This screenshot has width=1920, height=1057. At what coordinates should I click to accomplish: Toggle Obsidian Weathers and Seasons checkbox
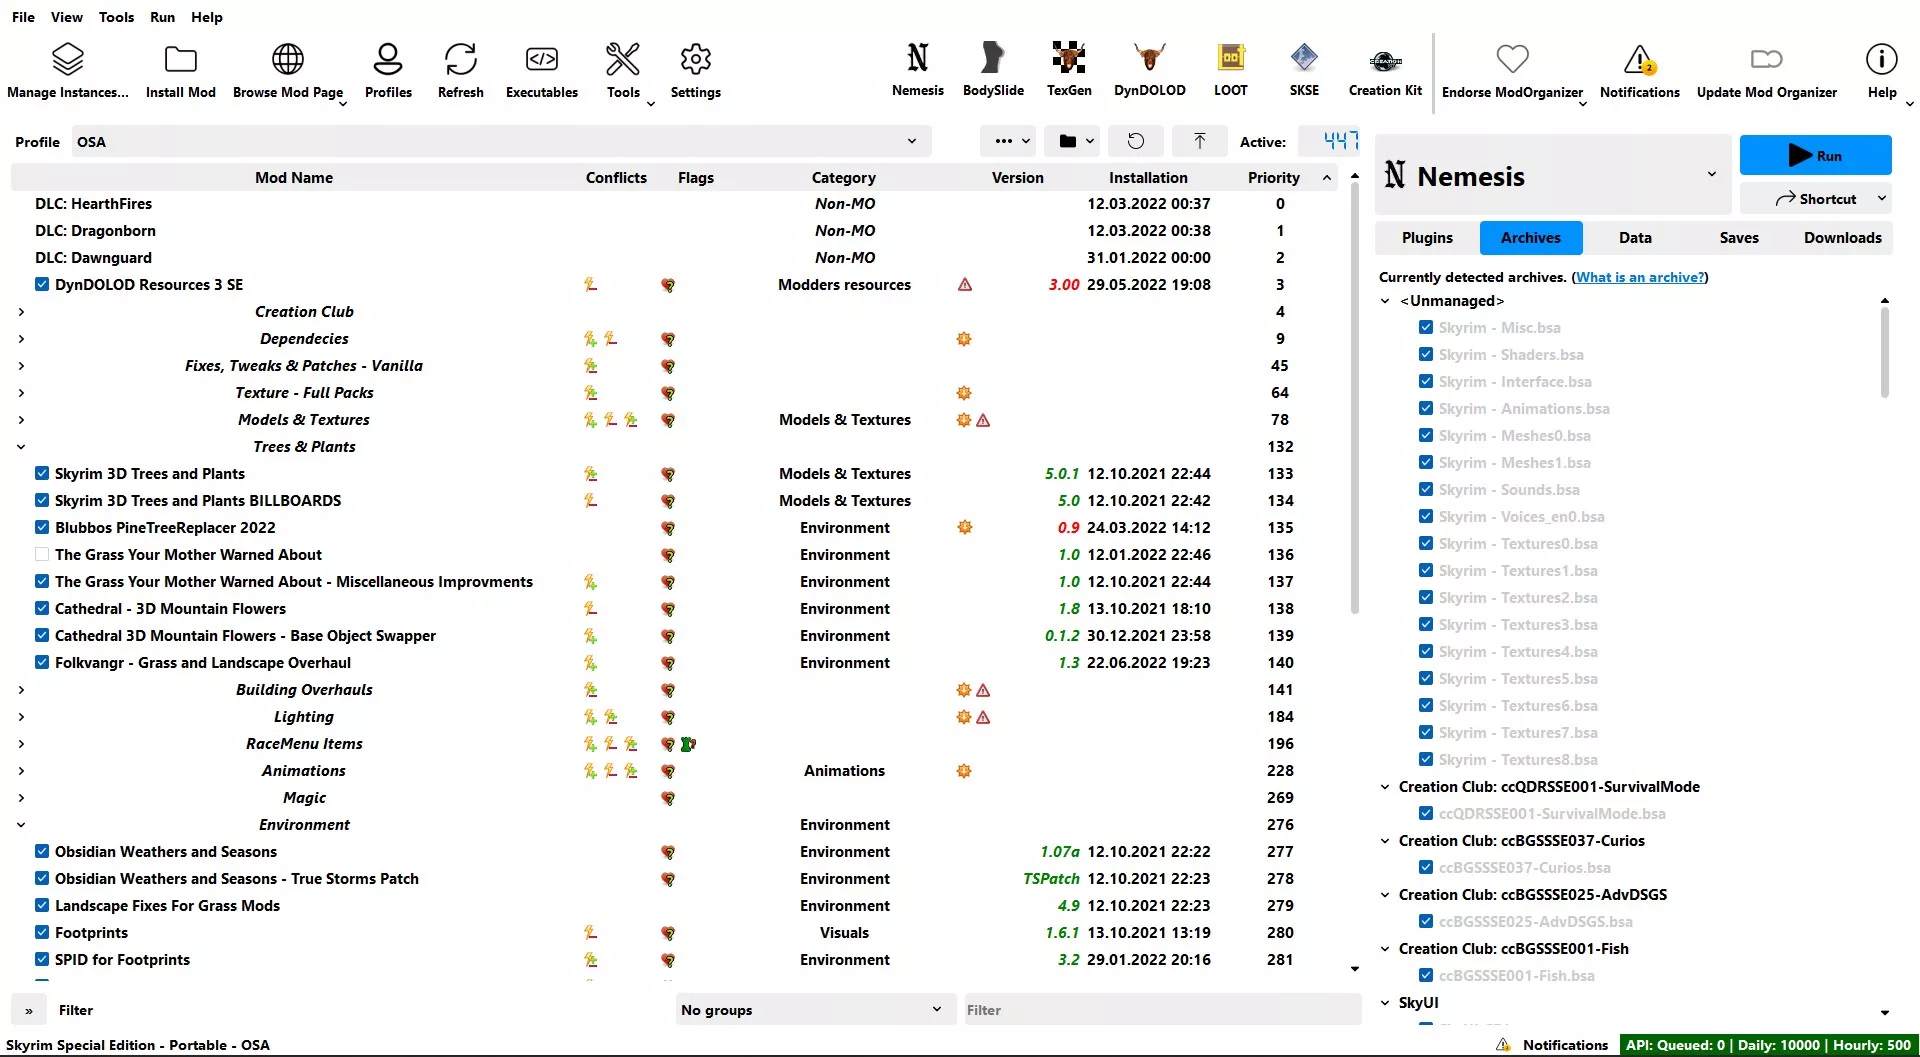[42, 851]
